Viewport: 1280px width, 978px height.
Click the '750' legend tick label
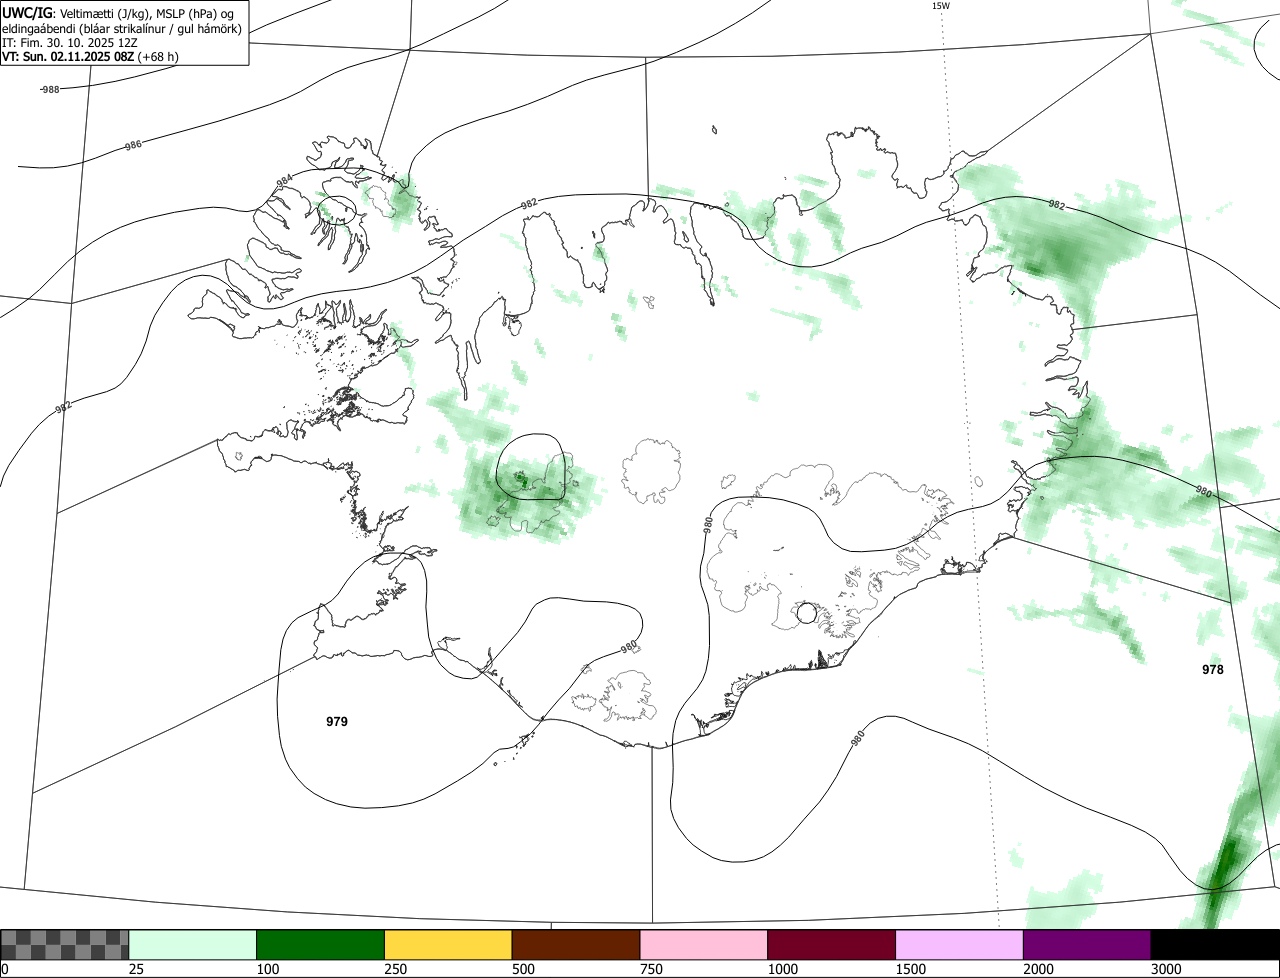652,969
